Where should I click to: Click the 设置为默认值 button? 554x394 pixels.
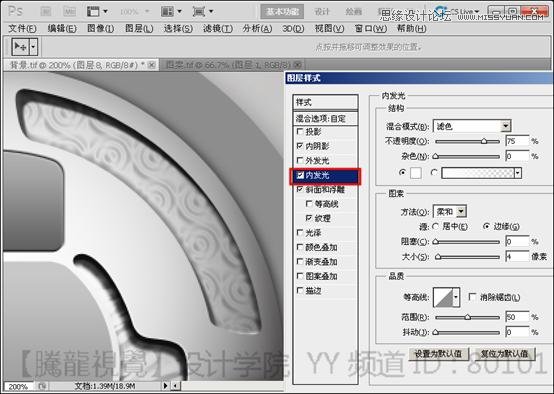coord(438,354)
